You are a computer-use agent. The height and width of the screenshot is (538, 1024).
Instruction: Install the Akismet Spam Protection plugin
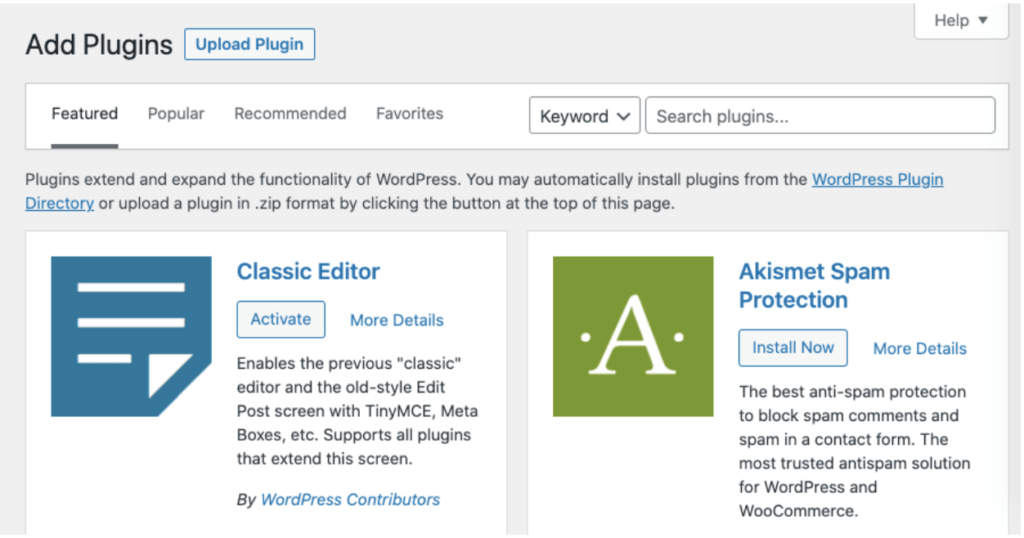coord(792,347)
